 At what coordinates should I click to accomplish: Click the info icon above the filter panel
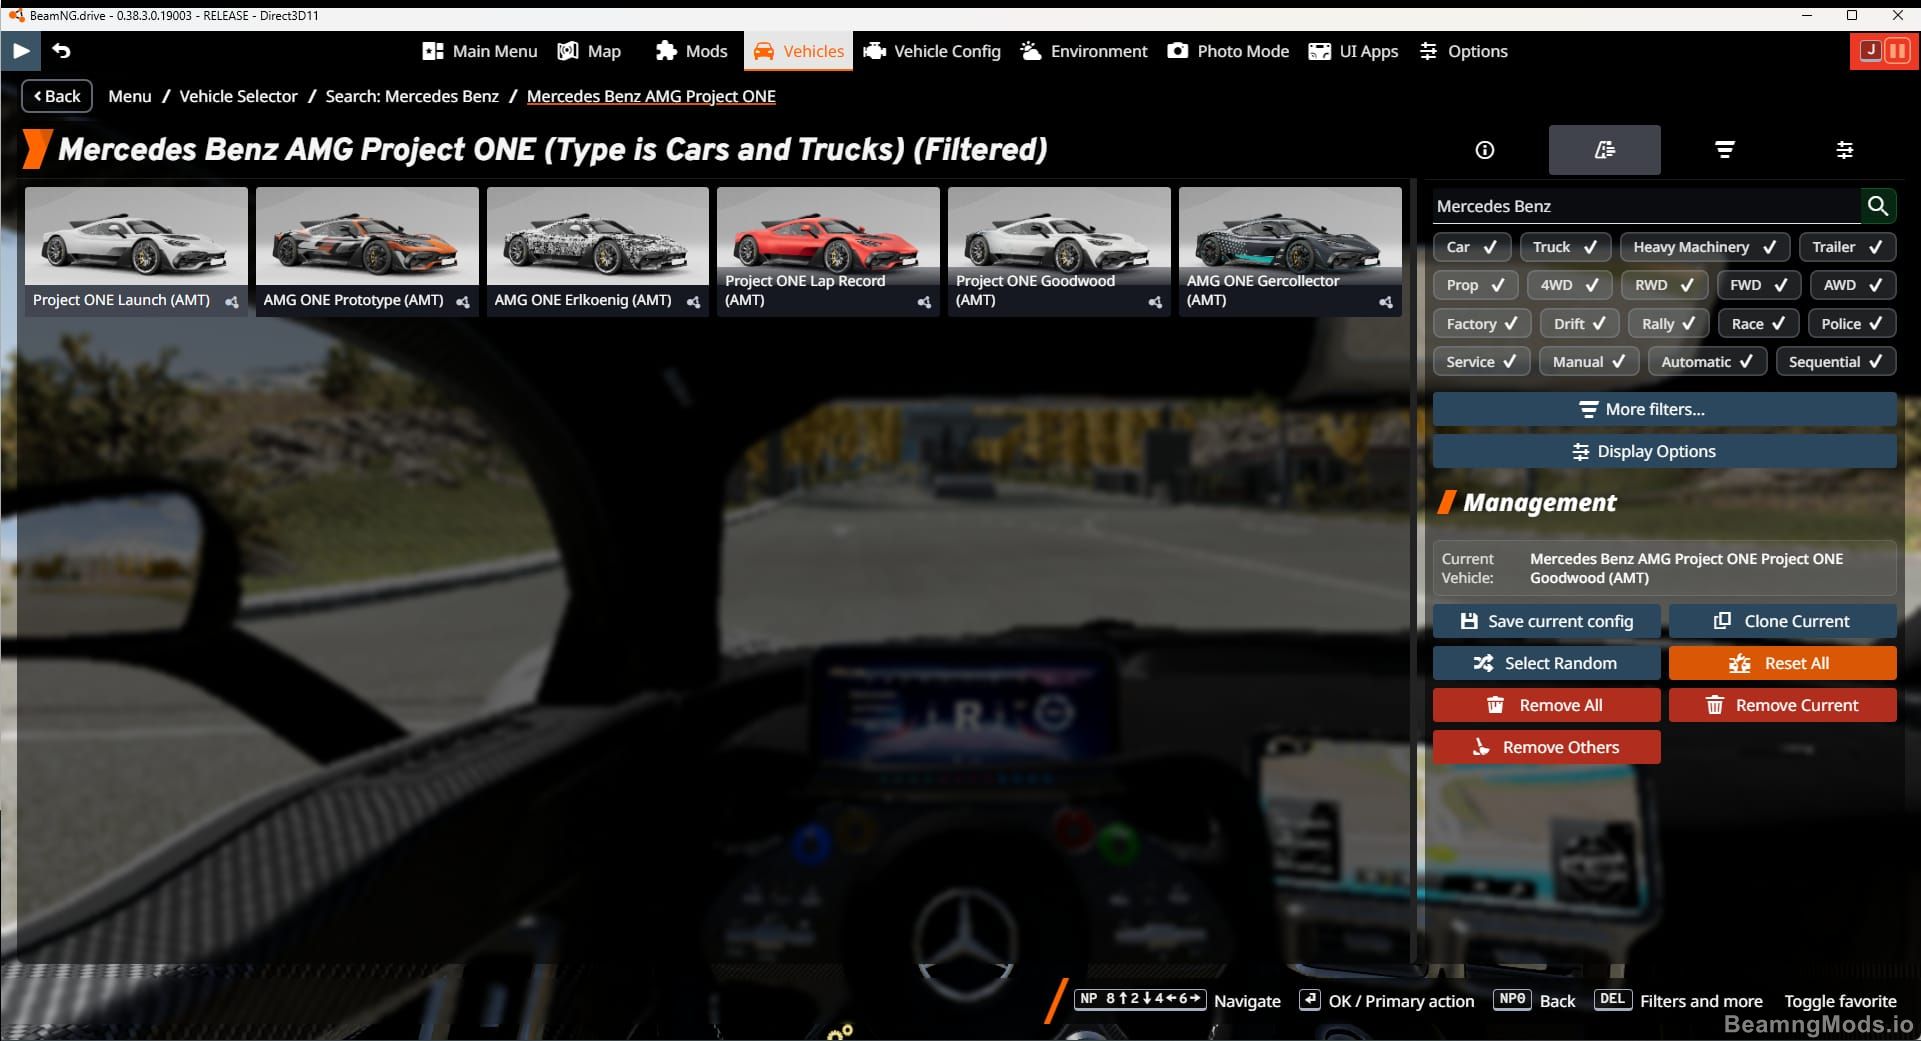[1484, 150]
